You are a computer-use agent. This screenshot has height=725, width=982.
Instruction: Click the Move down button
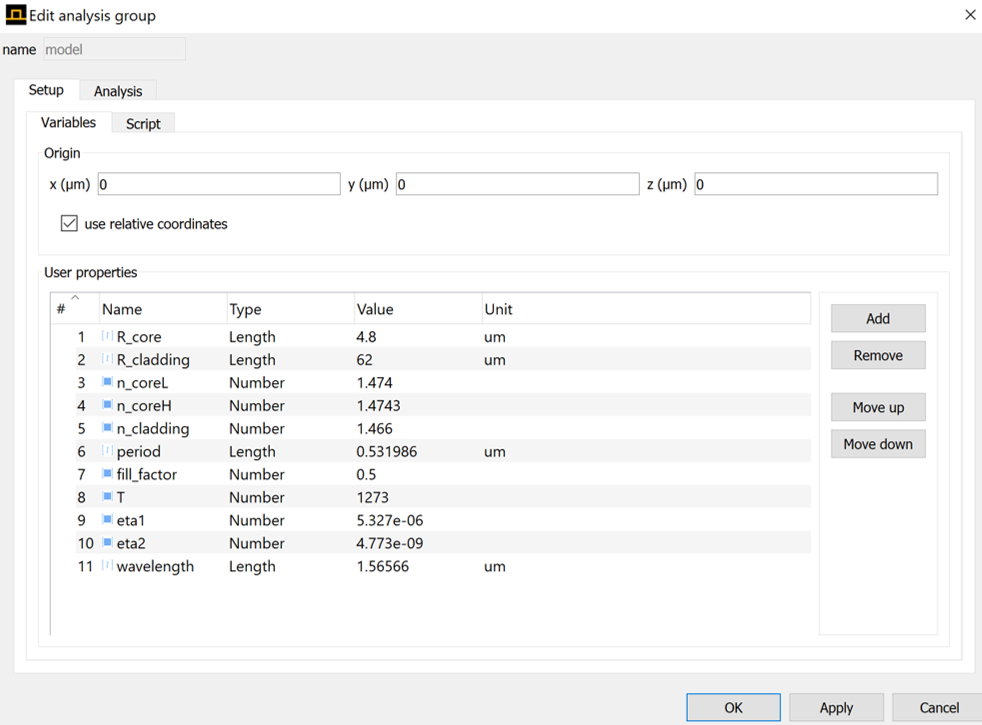878,444
